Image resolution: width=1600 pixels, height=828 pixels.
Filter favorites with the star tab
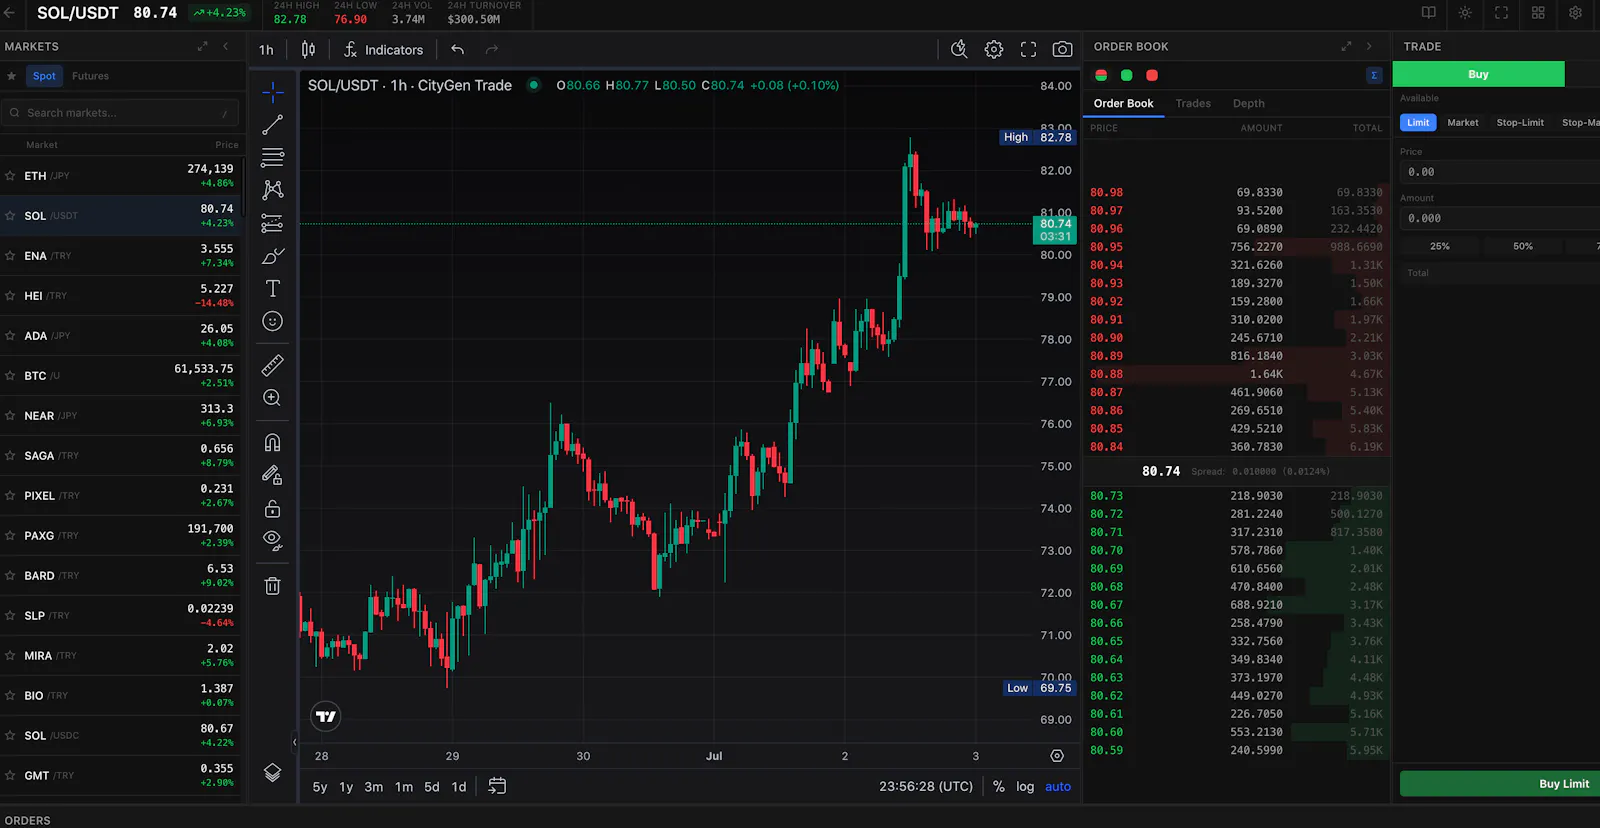(12, 76)
